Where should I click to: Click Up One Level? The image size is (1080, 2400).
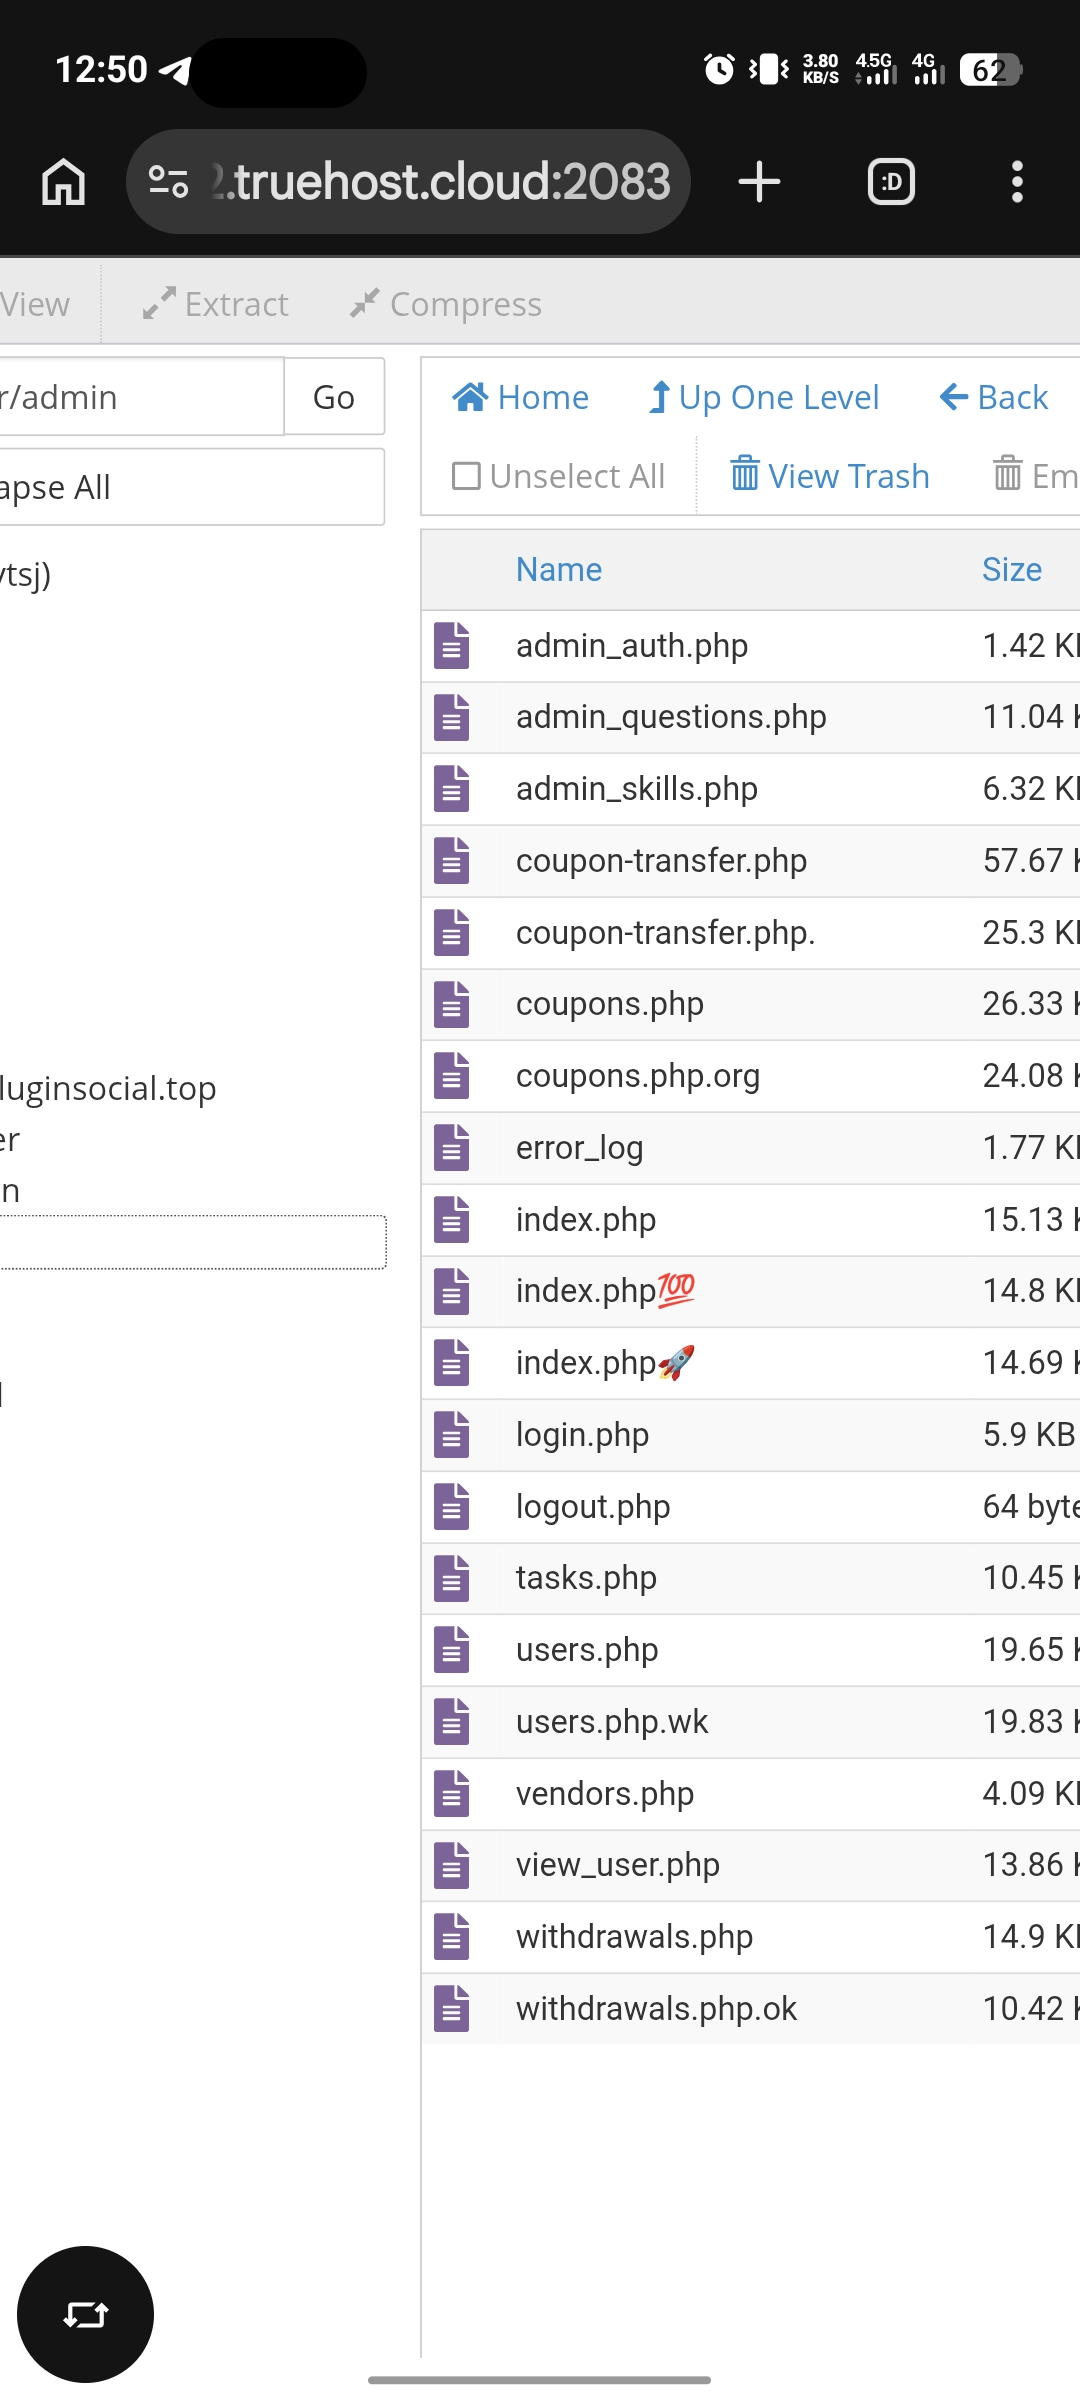764,397
